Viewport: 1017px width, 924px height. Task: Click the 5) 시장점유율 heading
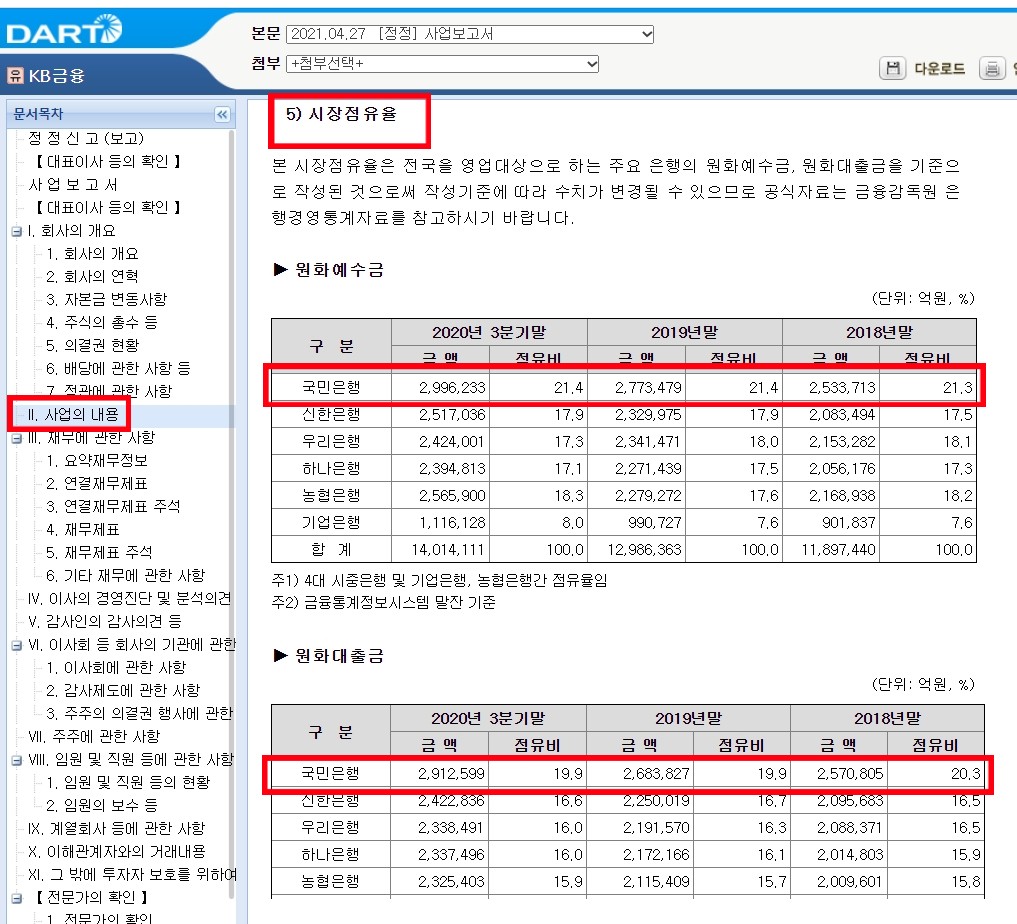coord(341,114)
